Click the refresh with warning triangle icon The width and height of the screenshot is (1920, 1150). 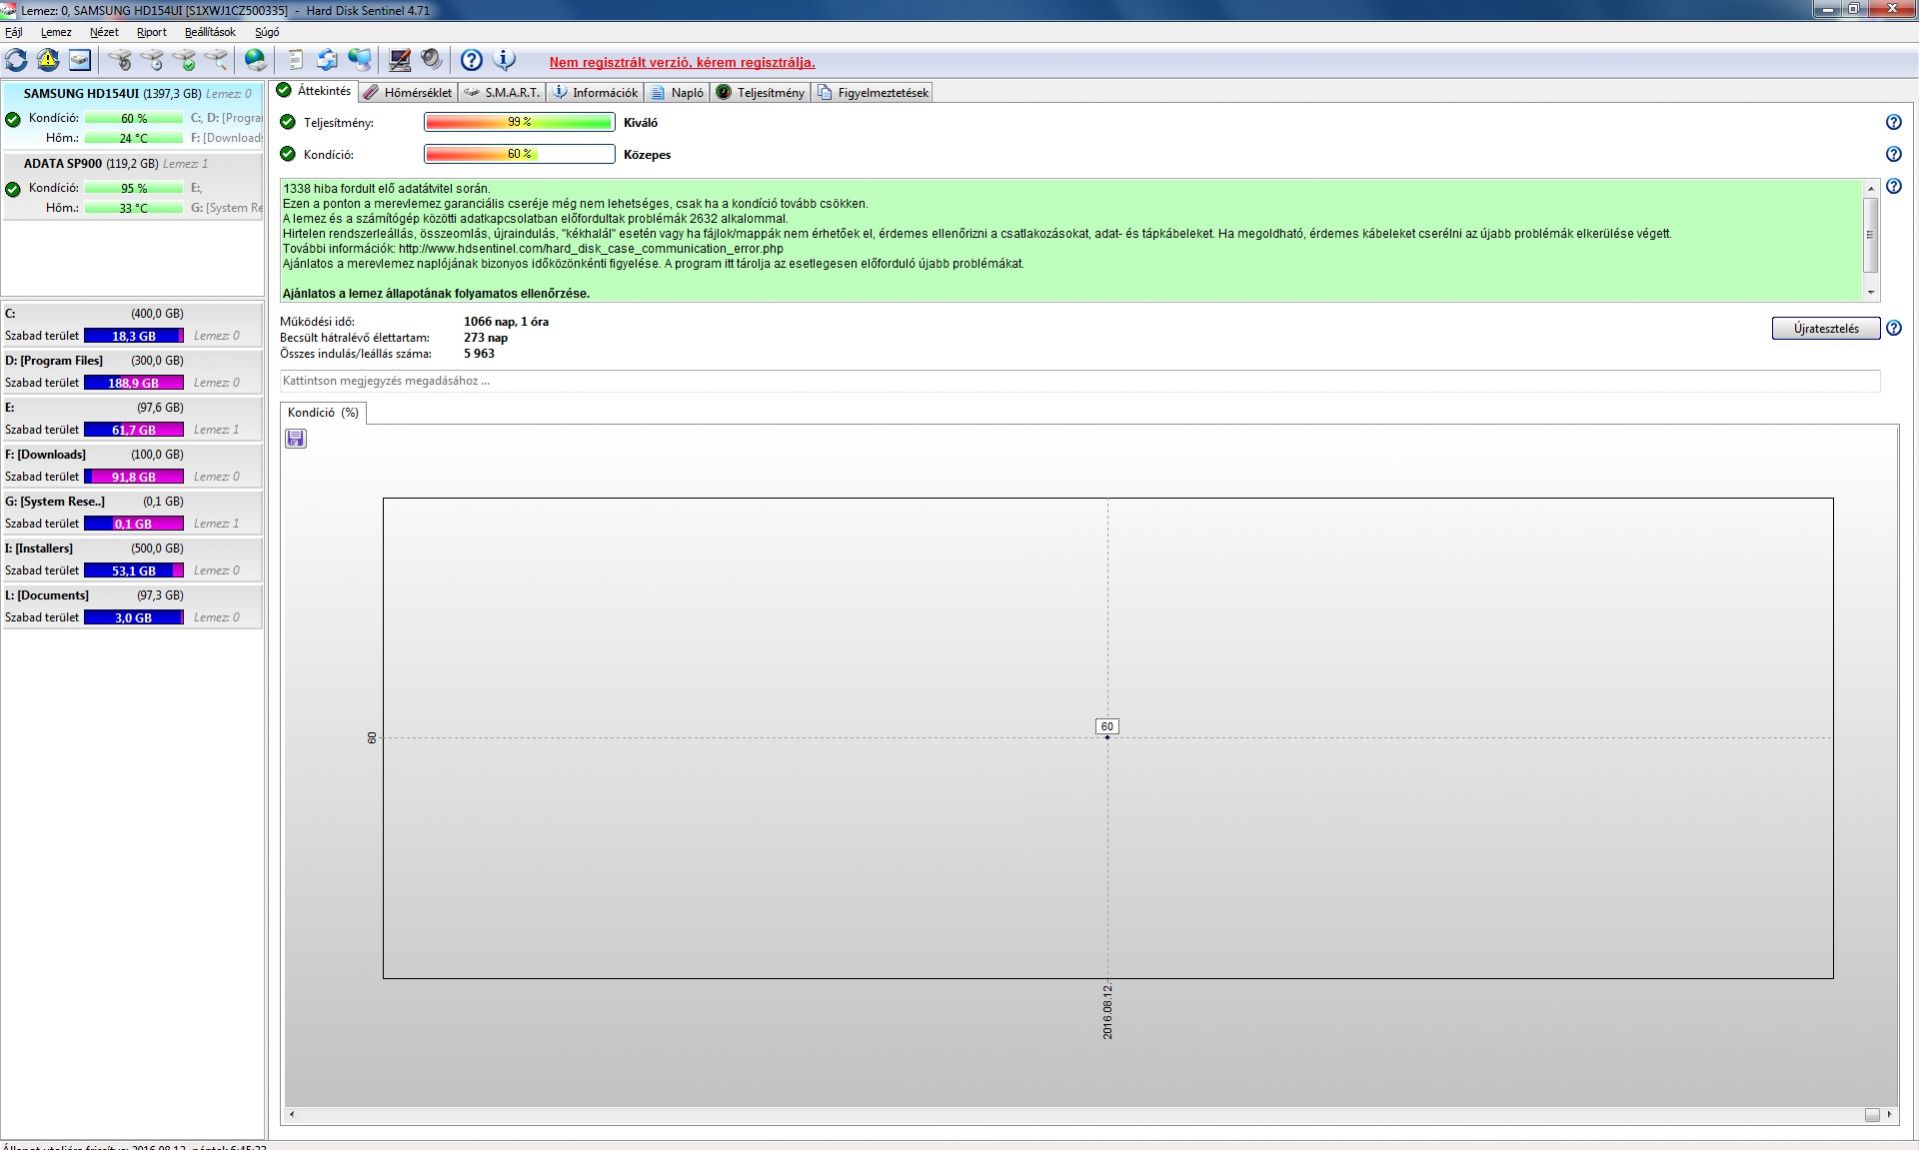point(48,61)
